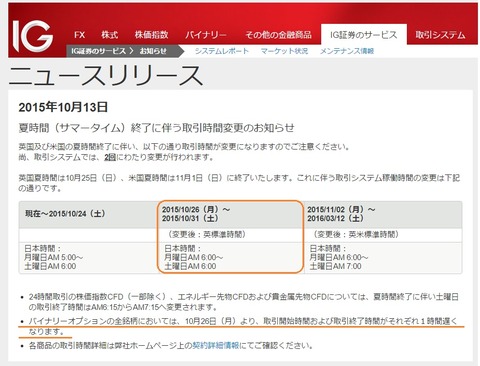This screenshot has width=480, height=366.
Task: Click the 英国夏時間は10月25日 paragraph
Action: (x=239, y=183)
